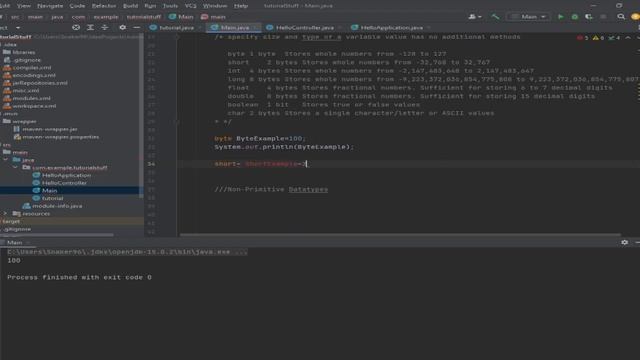
Task: Click the typo count indicator in the editor
Action: (614, 38)
